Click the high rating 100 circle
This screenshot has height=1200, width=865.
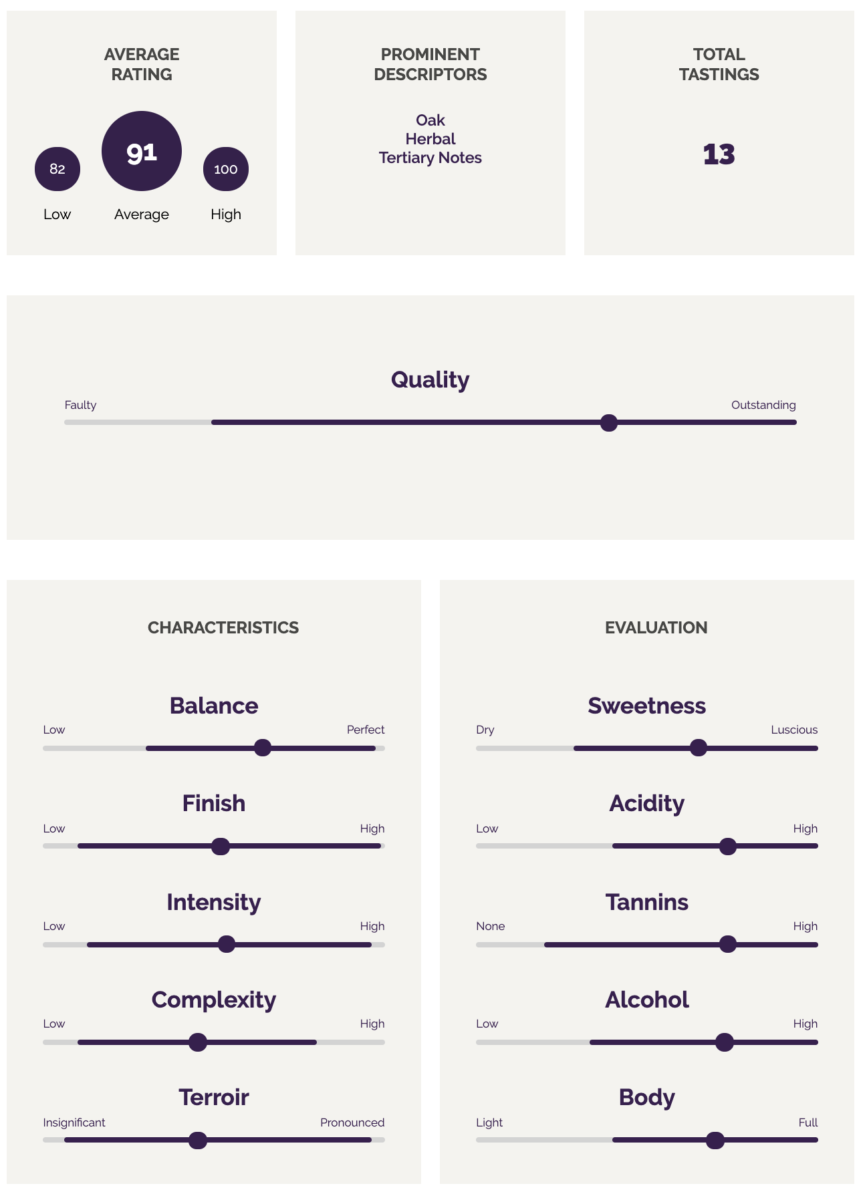click(x=226, y=169)
